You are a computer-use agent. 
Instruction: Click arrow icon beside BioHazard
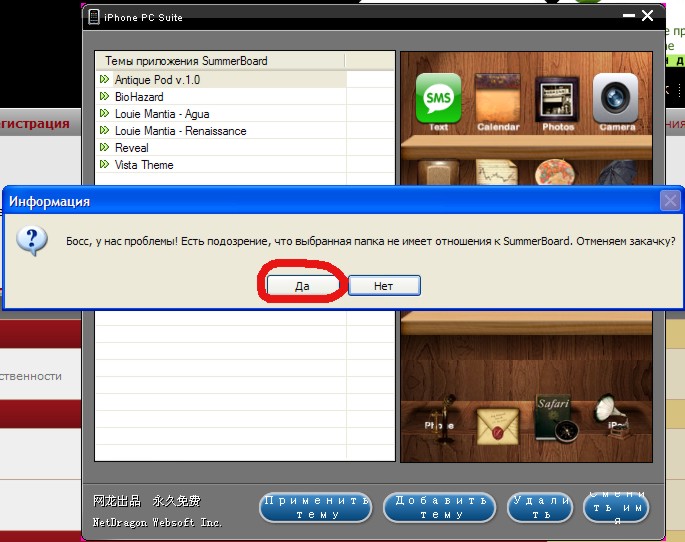tap(104, 96)
